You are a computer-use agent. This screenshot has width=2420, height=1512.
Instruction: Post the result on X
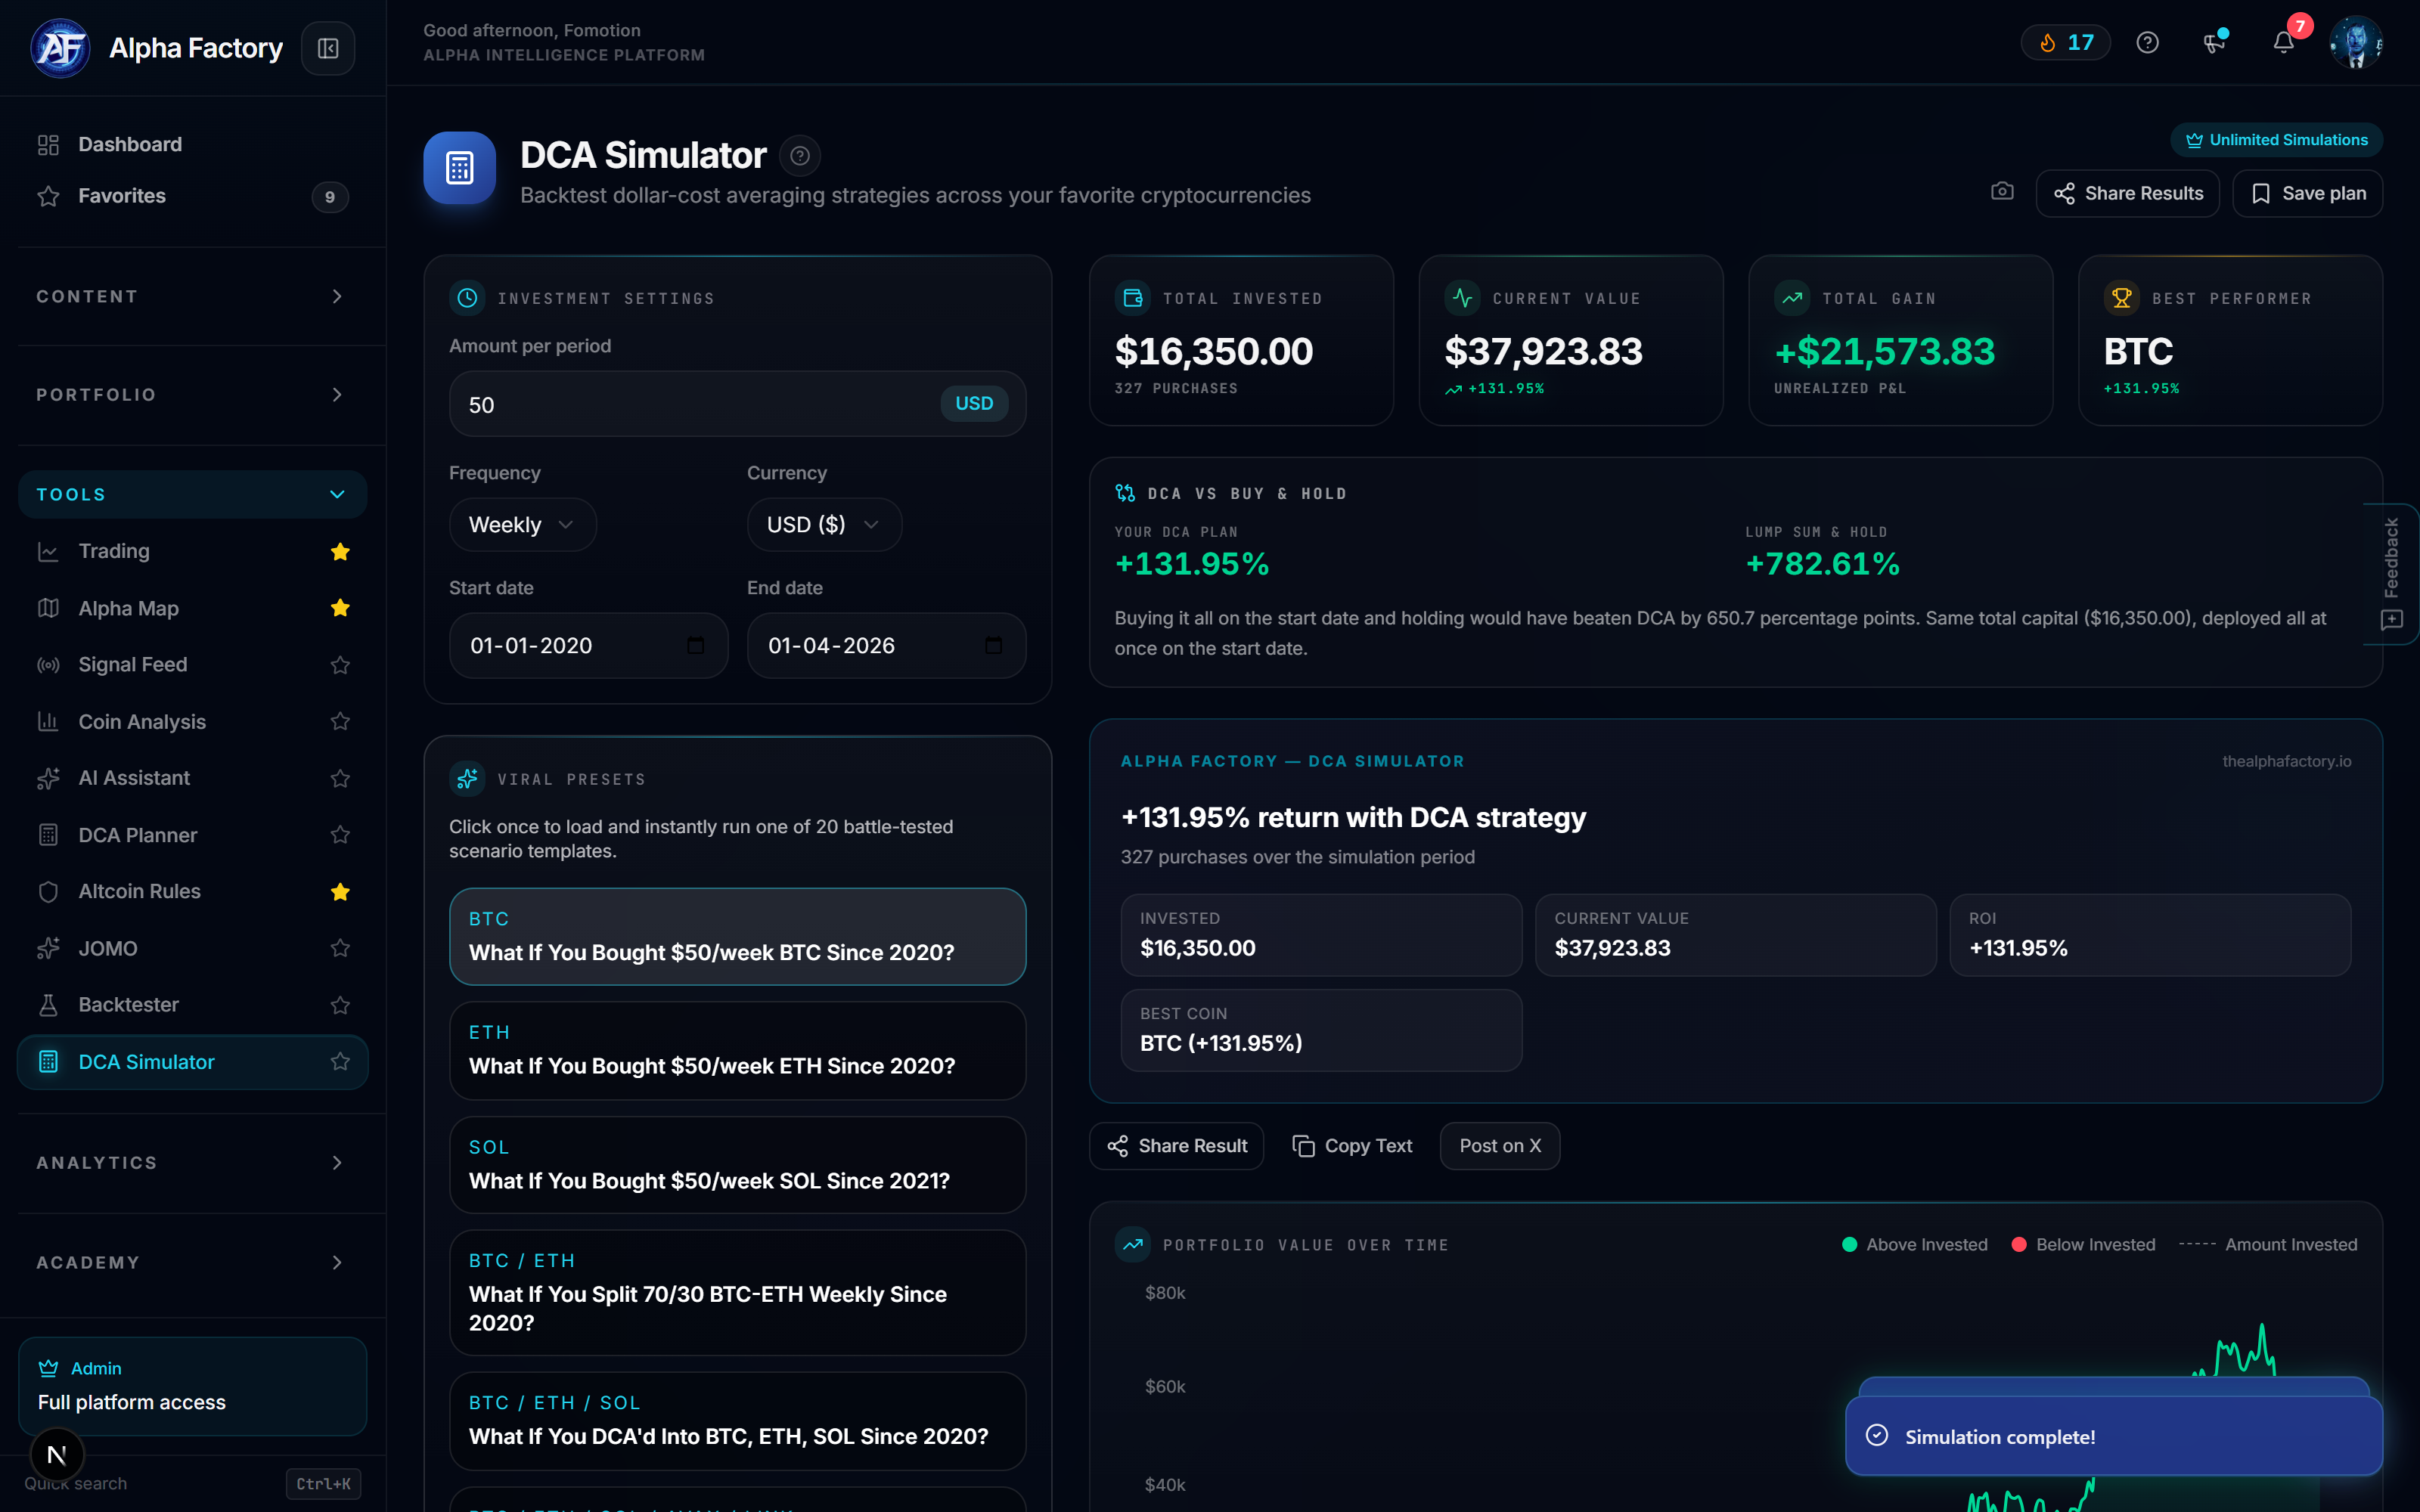1500,1146
